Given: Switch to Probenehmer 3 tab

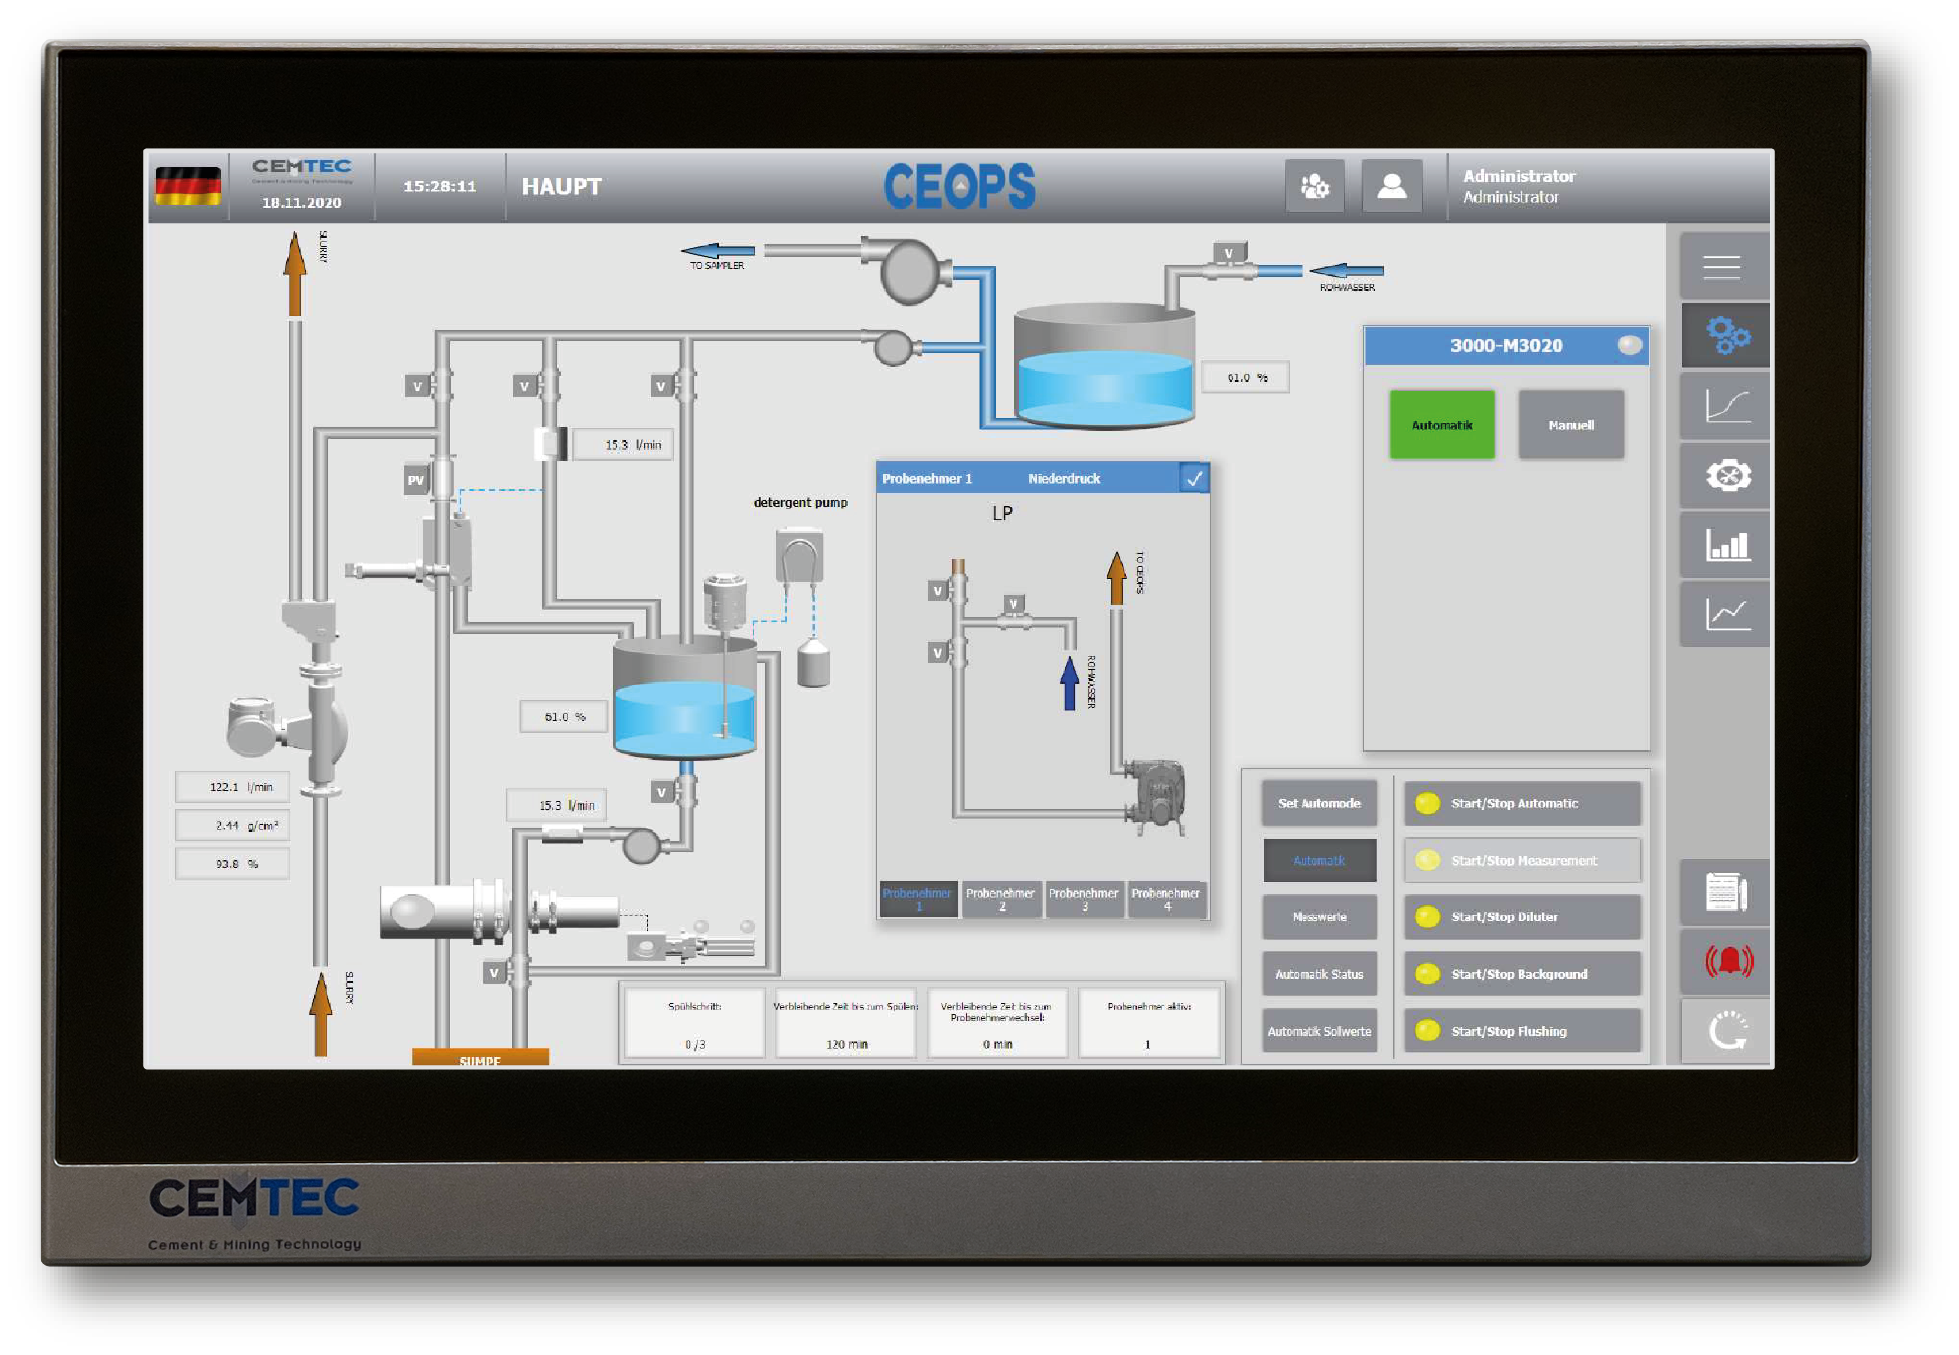Looking at the screenshot, I should (x=1084, y=899).
